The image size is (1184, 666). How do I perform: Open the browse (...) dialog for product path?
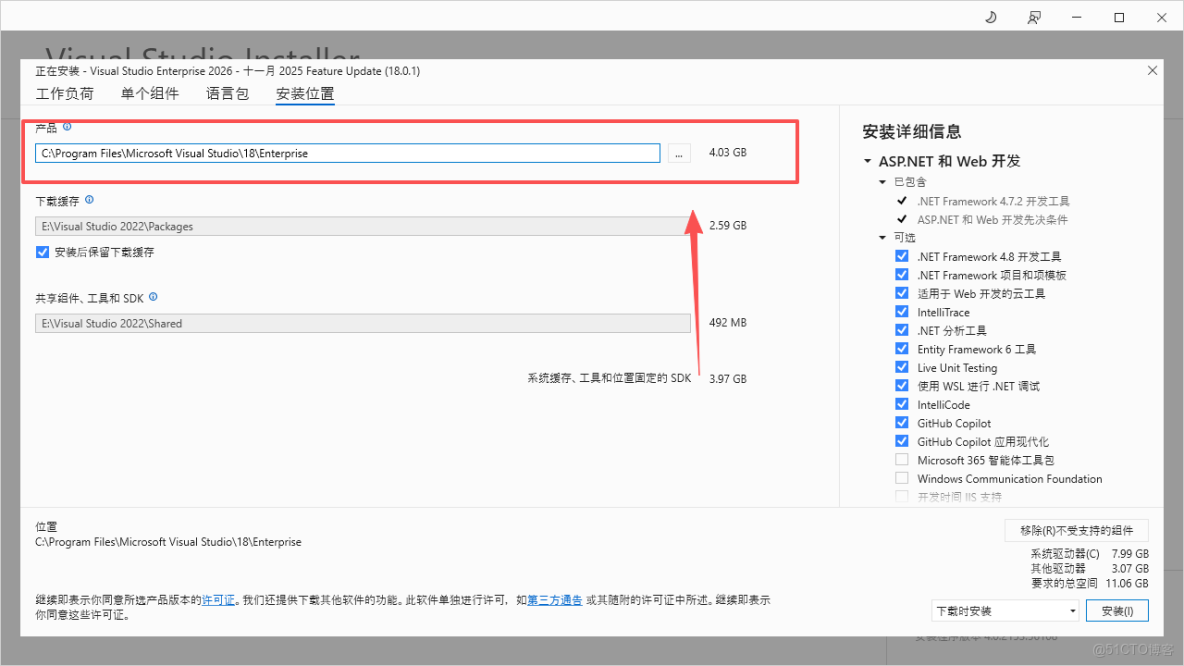tap(679, 152)
